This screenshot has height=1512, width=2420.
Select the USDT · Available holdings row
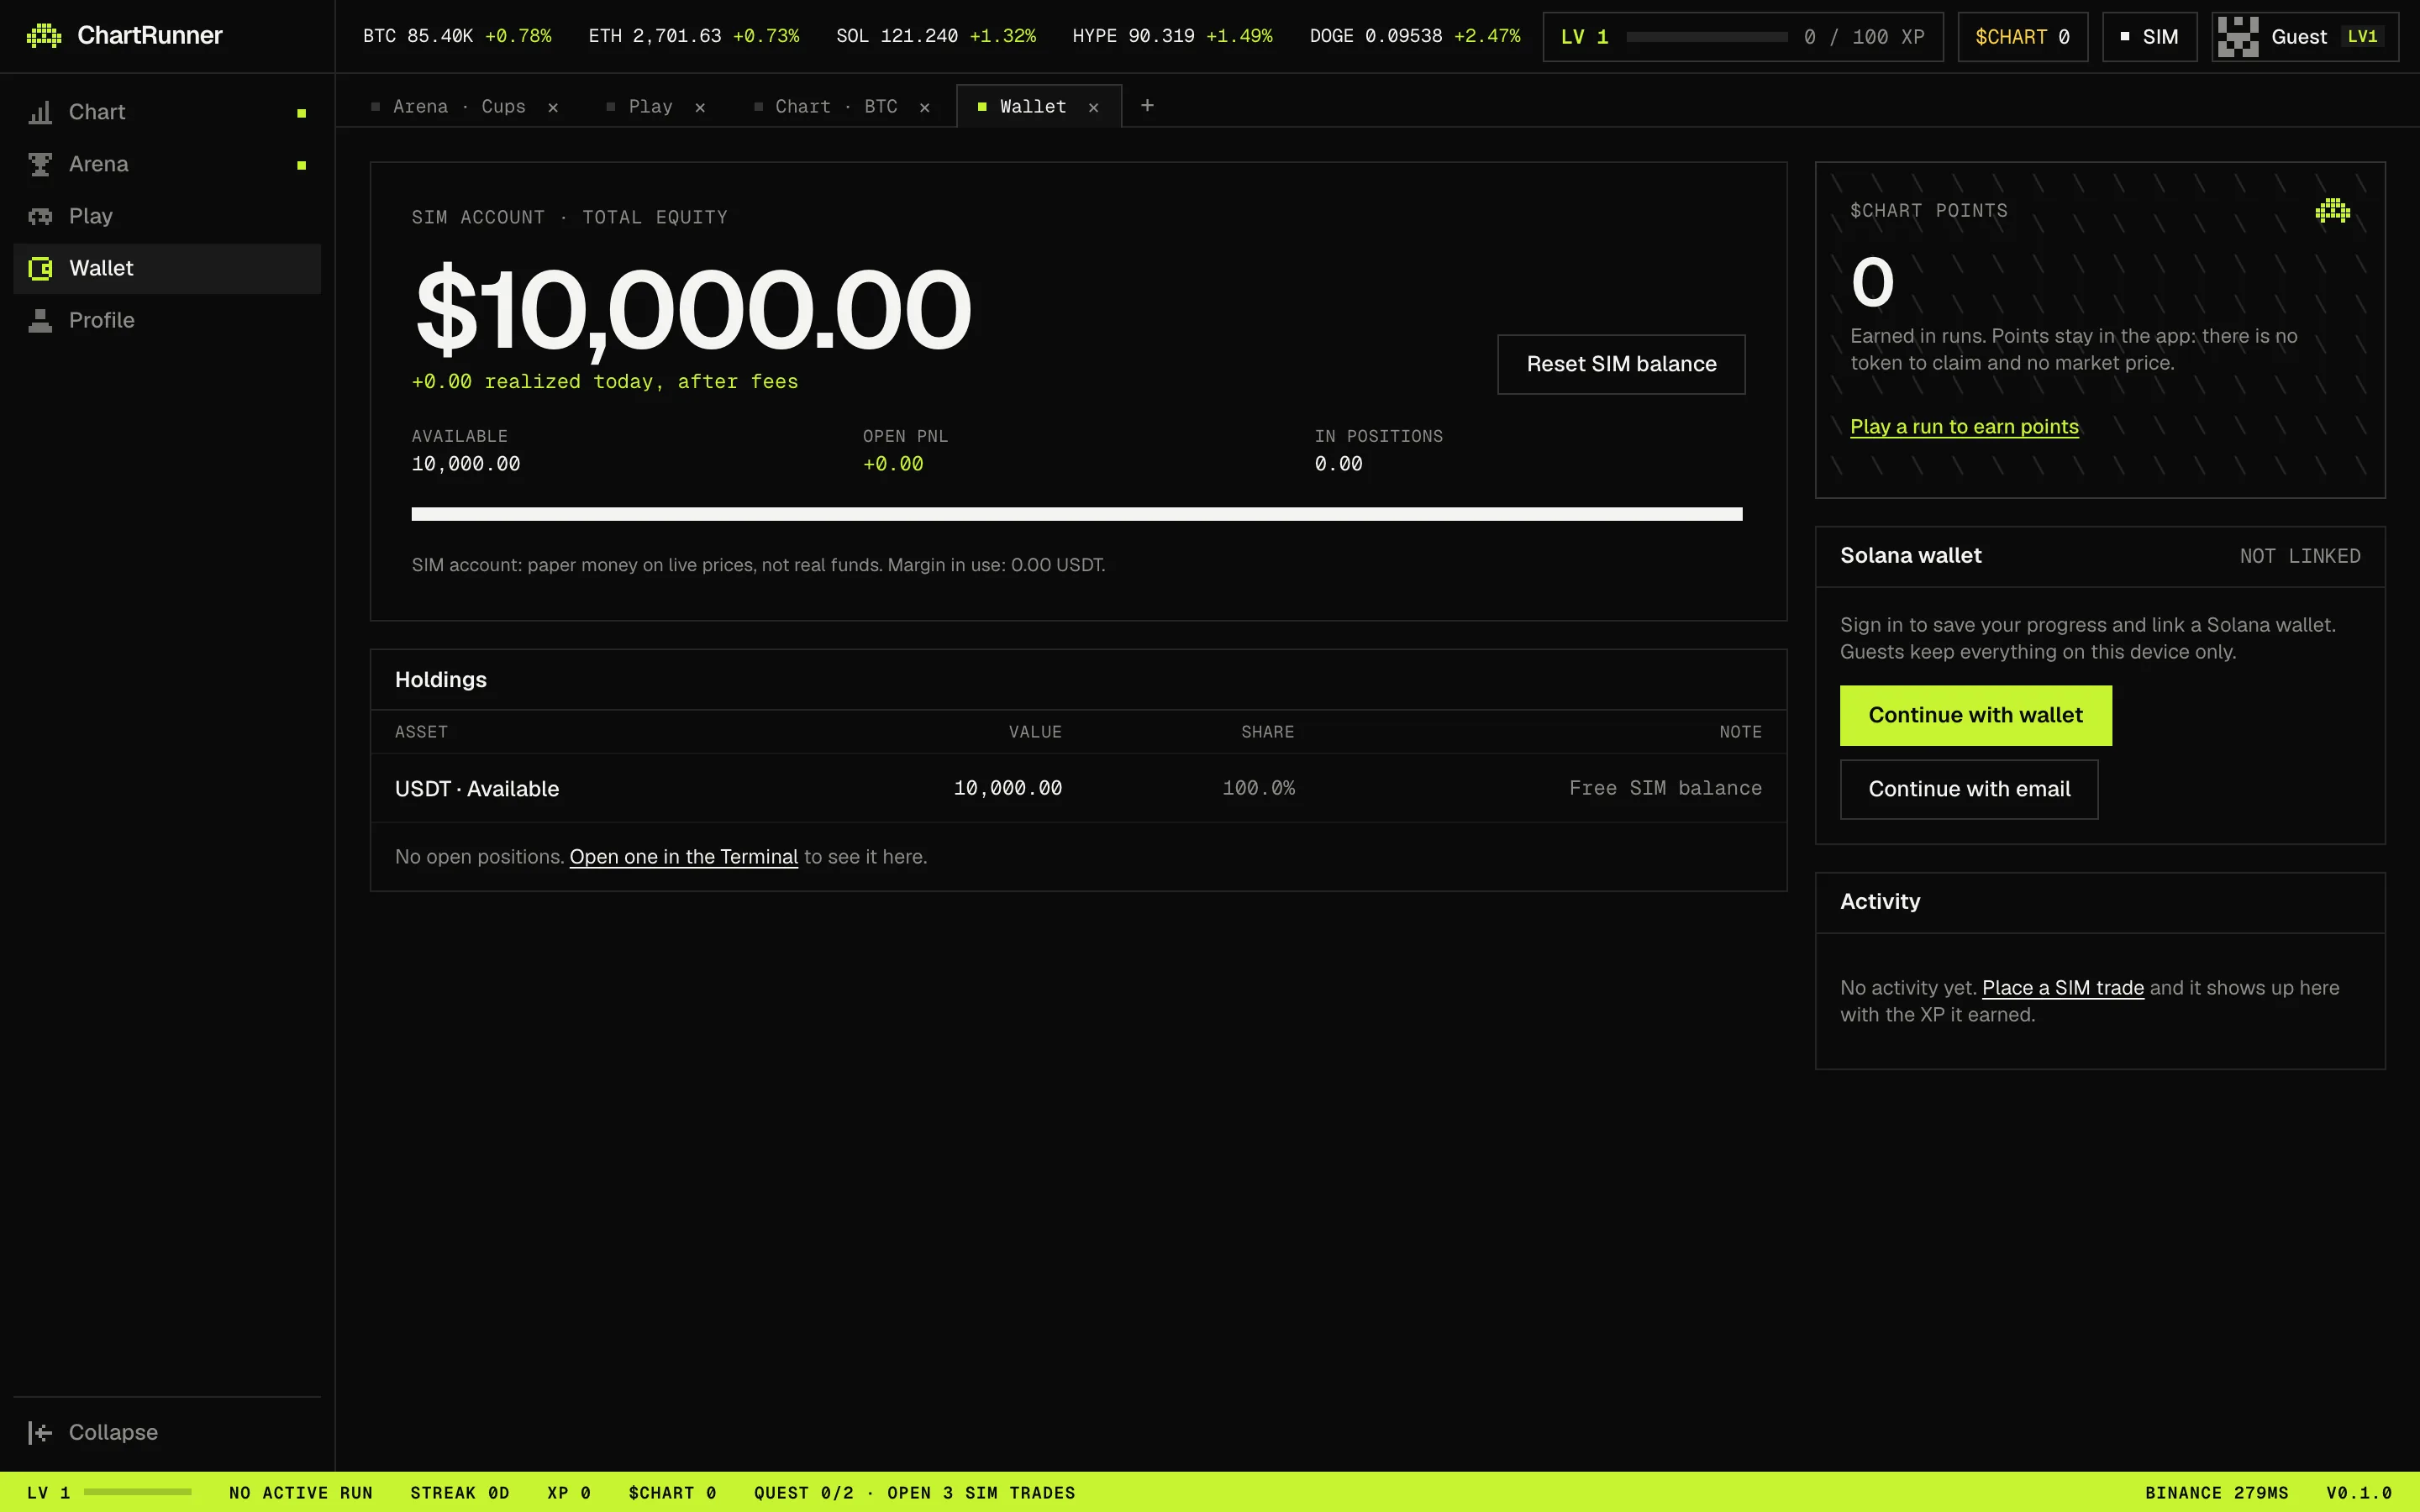[x=1078, y=788]
